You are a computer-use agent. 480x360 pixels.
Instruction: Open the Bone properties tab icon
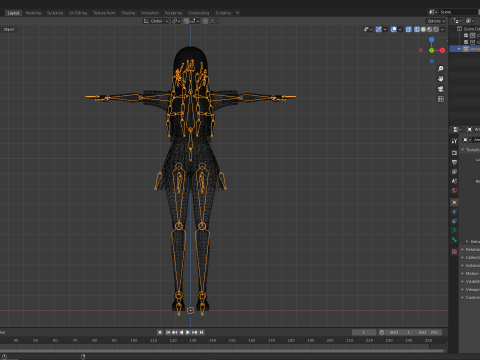(454, 240)
